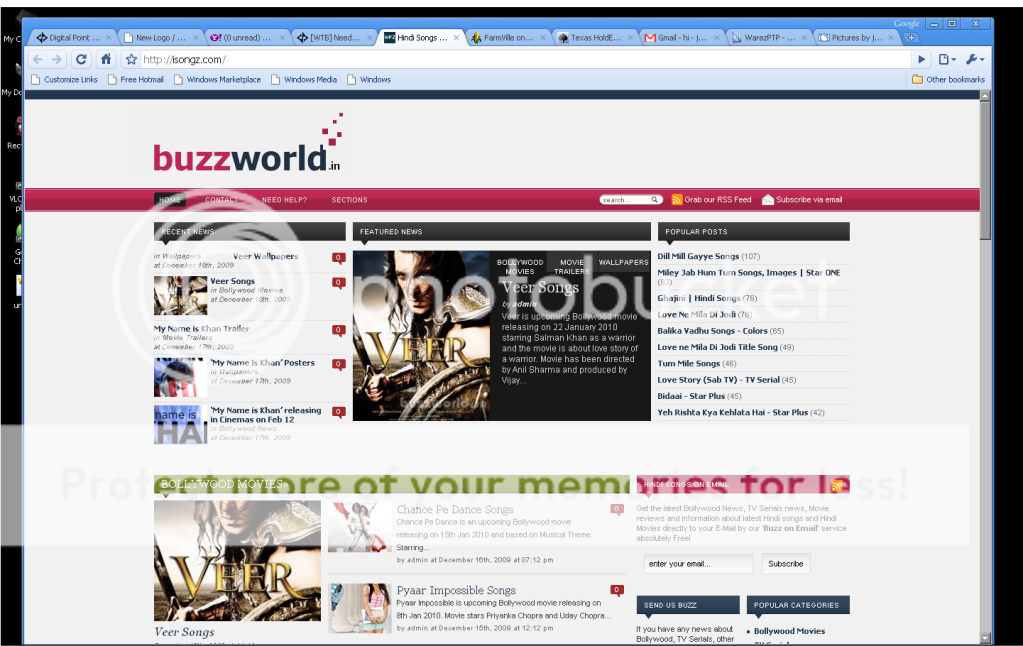
Task: Click the Go arrow beside the address bar
Action: click(921, 59)
